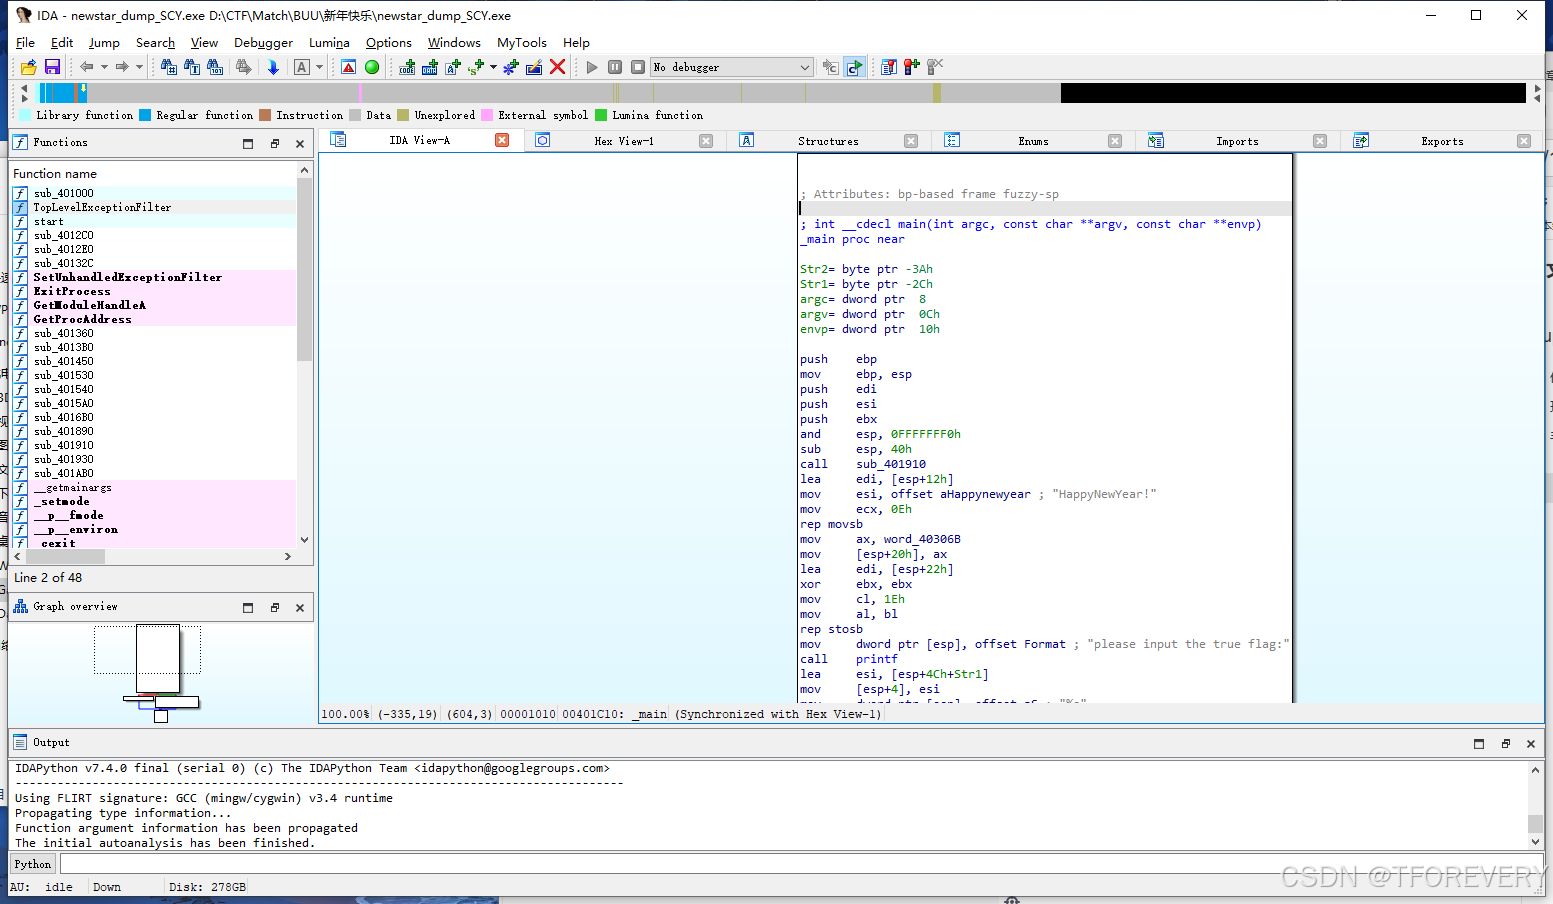Click the blue asterisk toolbar icon
Viewport: 1553px width, 904px height.
click(511, 67)
